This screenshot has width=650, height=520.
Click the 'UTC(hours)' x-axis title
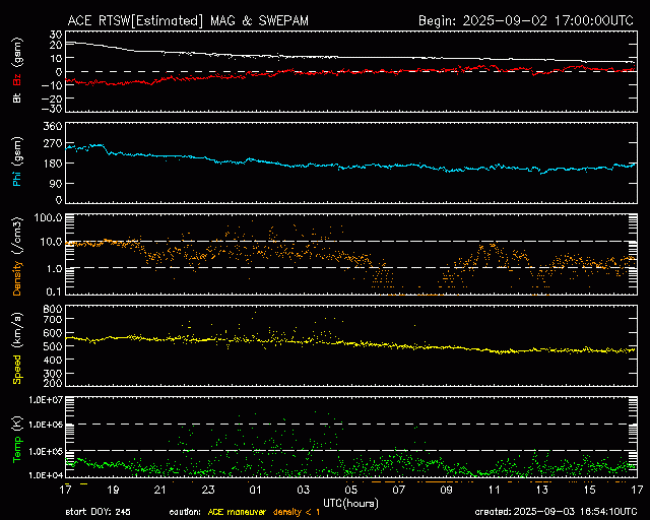click(x=351, y=503)
